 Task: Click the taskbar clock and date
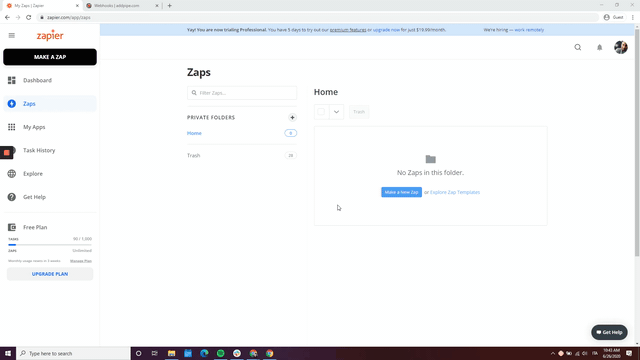pyautogui.click(x=611, y=353)
